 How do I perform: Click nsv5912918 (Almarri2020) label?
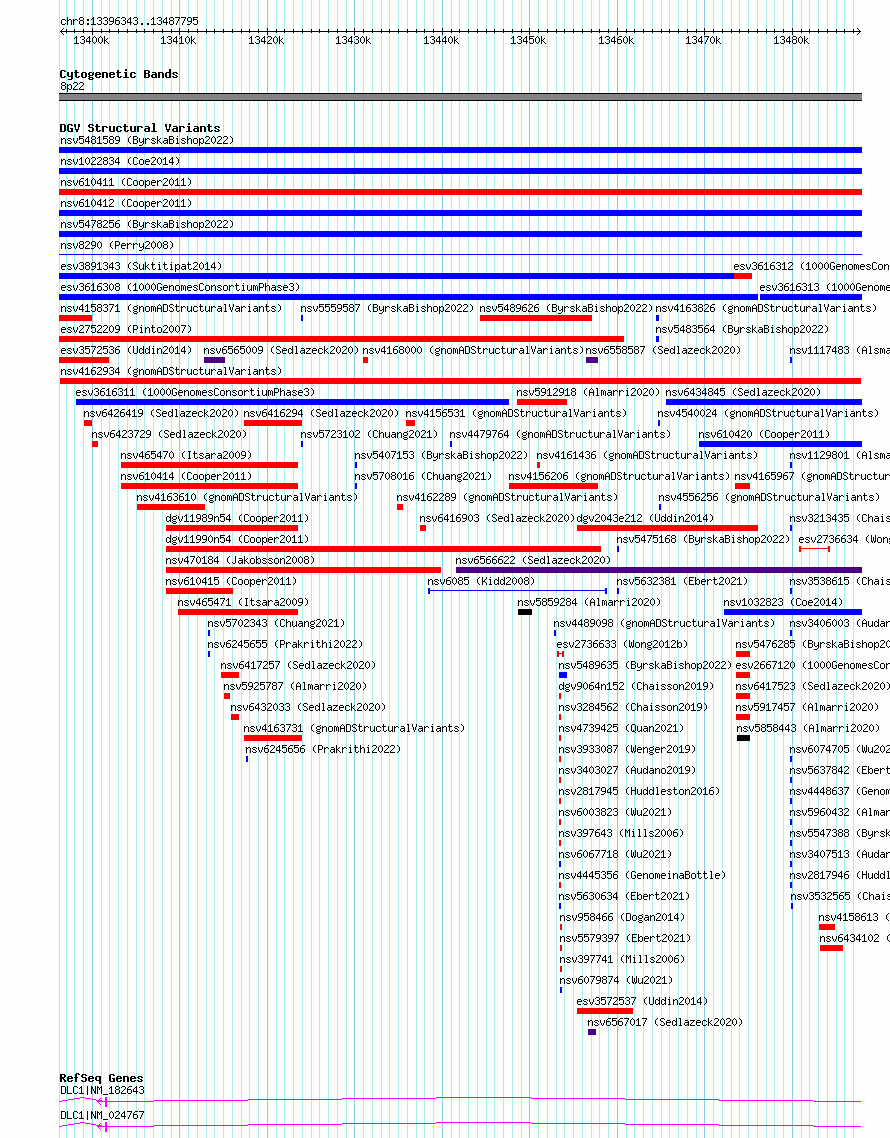tap(588, 393)
